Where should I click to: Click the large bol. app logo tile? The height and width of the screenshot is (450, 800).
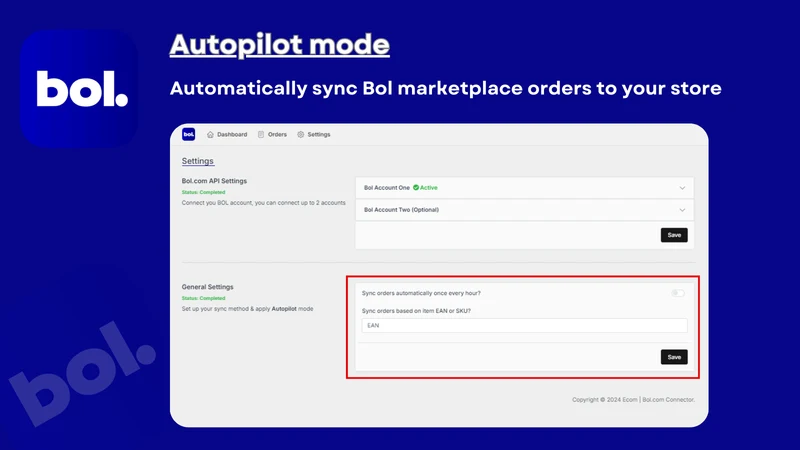tap(79, 88)
